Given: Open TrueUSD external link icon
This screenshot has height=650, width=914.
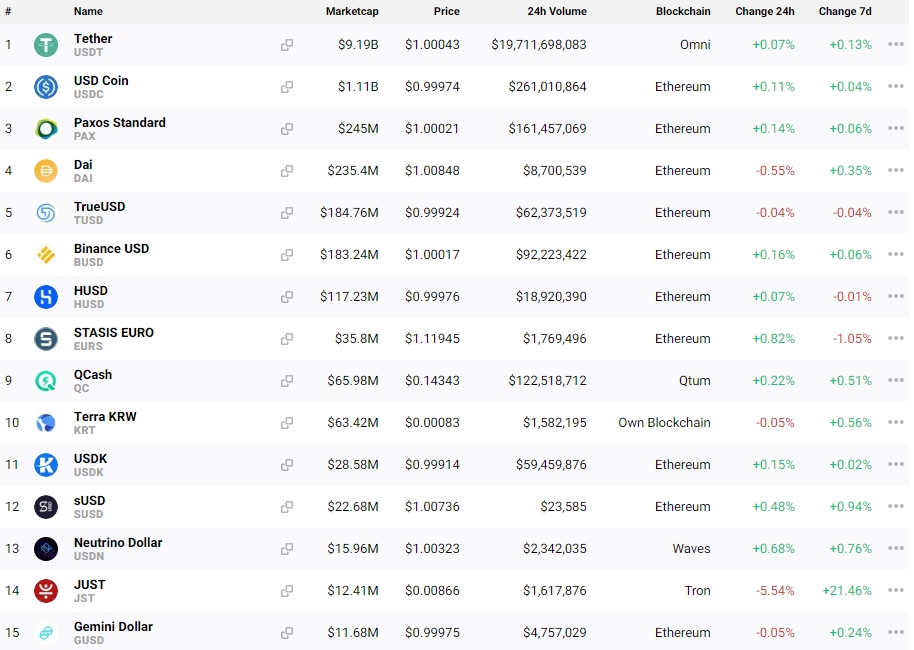Looking at the screenshot, I should [x=287, y=213].
